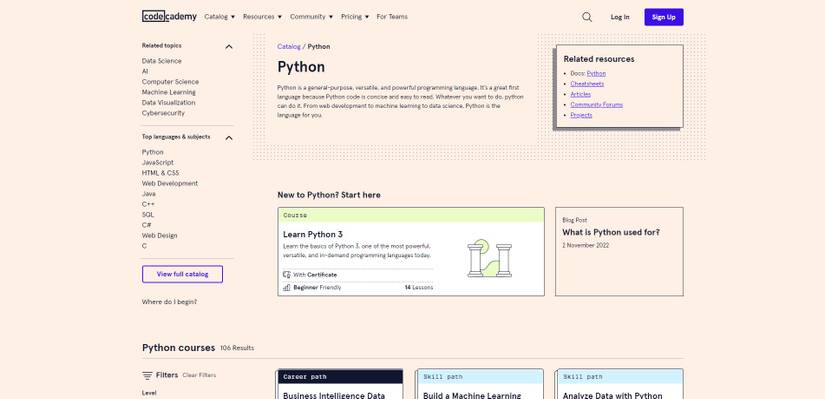Open the Analyze Data with Python skill path card
825x399 pixels.
click(x=619, y=384)
